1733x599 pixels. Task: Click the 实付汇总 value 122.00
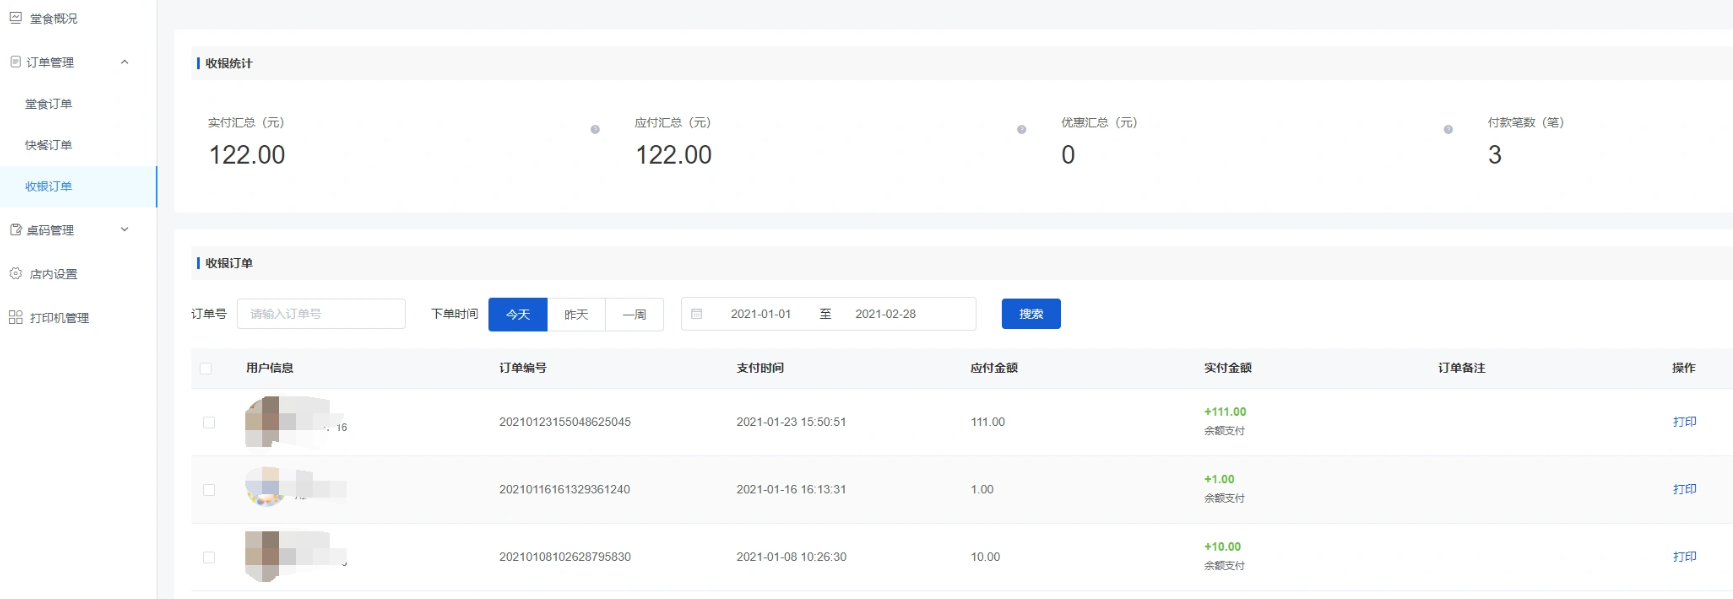[x=247, y=155]
